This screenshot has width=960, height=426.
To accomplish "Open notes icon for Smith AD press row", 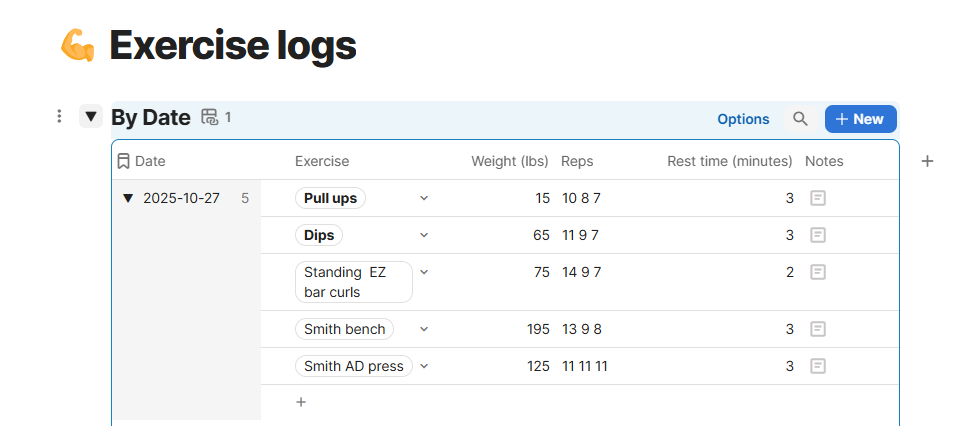I will pyautogui.click(x=817, y=366).
